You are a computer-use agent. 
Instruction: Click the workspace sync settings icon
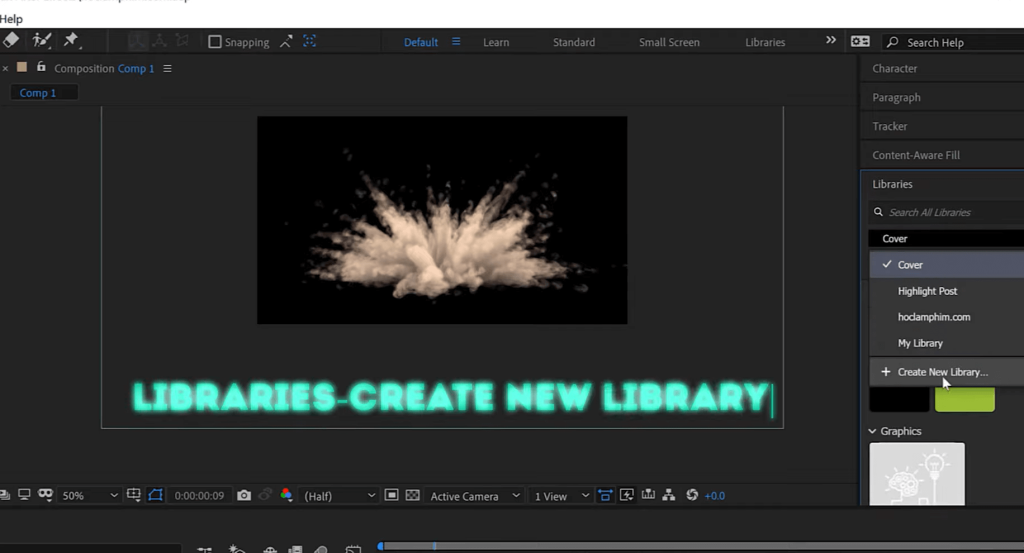[860, 42]
